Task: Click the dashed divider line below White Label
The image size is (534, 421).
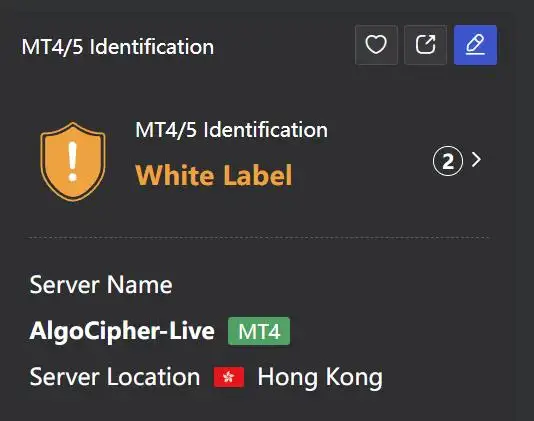Action: click(259, 237)
